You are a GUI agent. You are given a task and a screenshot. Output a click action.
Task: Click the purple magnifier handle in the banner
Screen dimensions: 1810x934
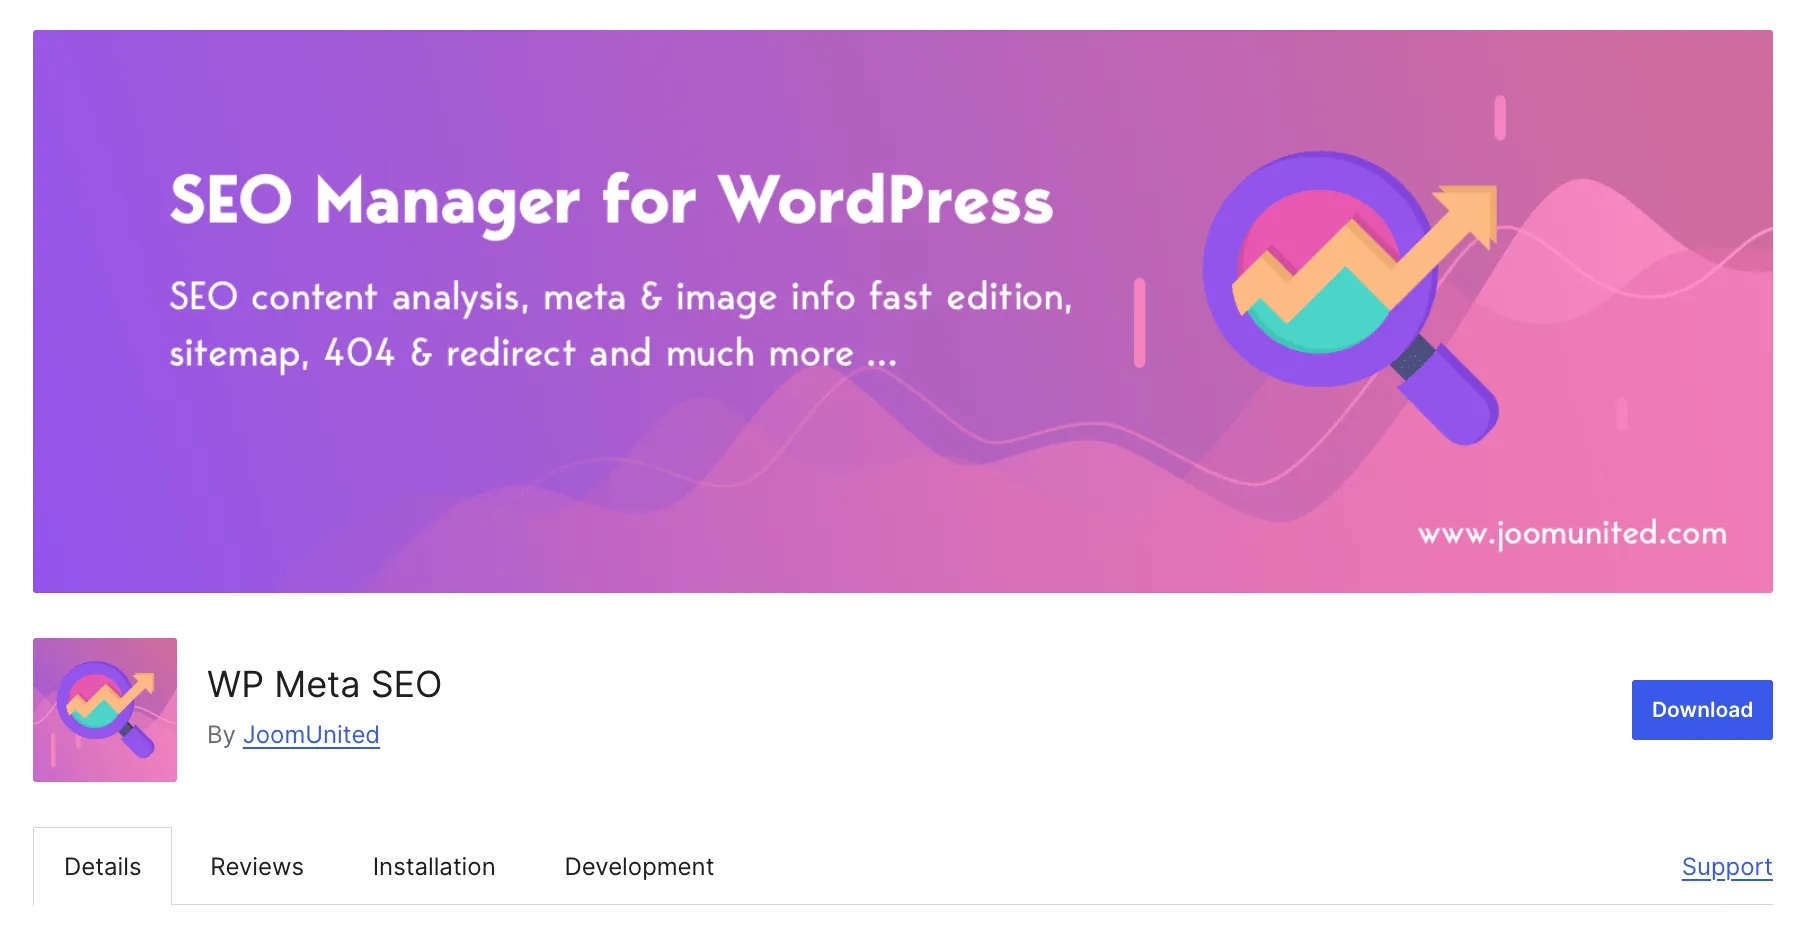point(1445,400)
